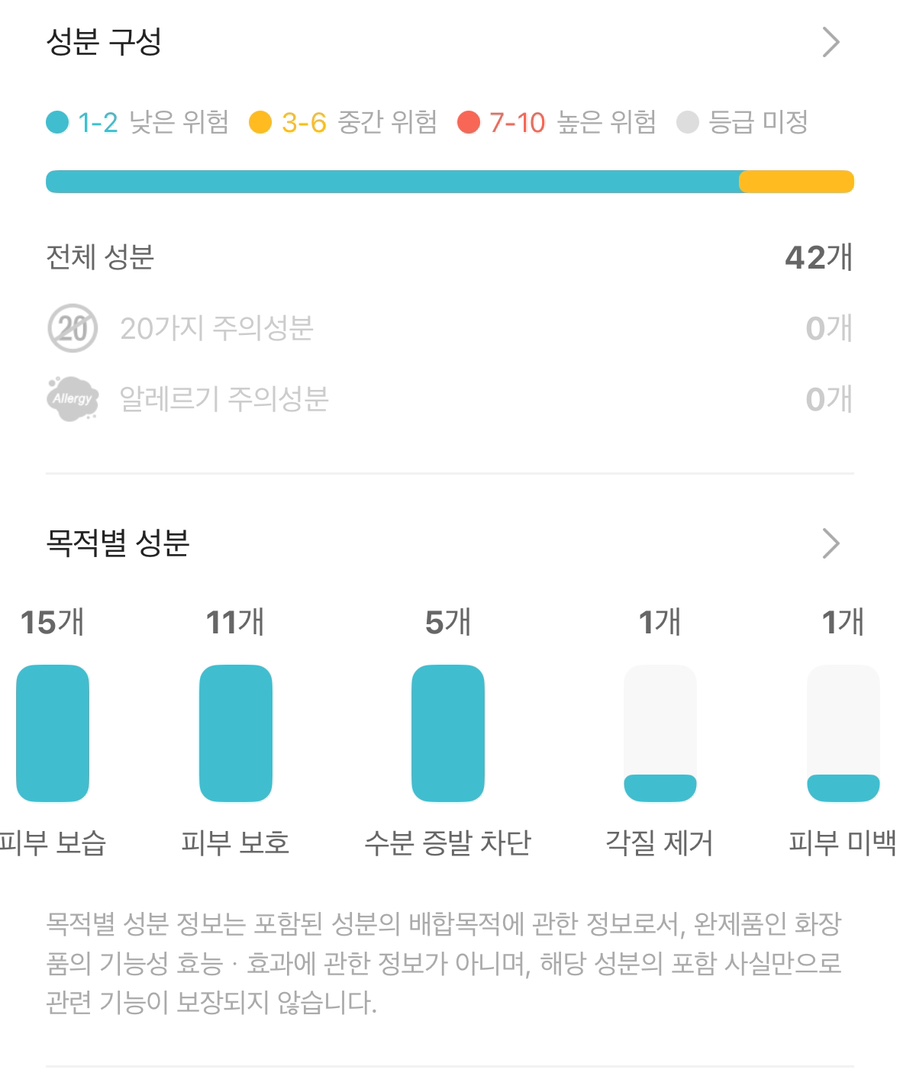
Task: Open the 알레르기 주의성분 row label
Action: (x=224, y=399)
